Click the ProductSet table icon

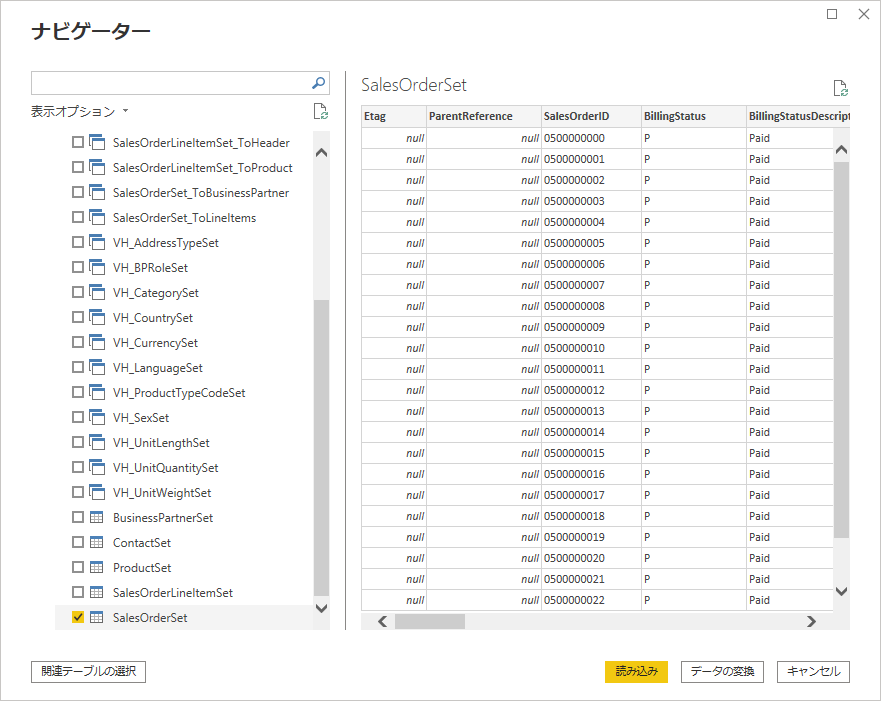(97, 567)
